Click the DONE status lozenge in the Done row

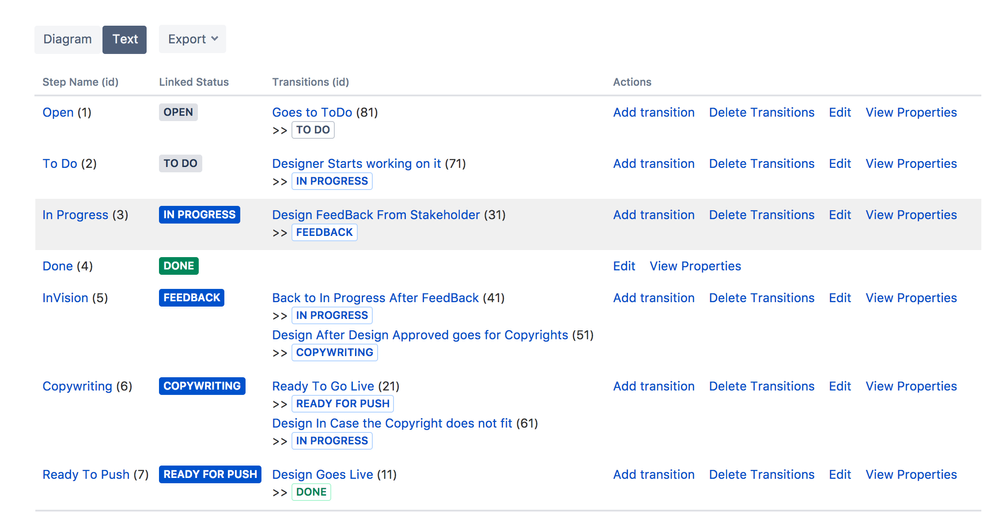(179, 266)
